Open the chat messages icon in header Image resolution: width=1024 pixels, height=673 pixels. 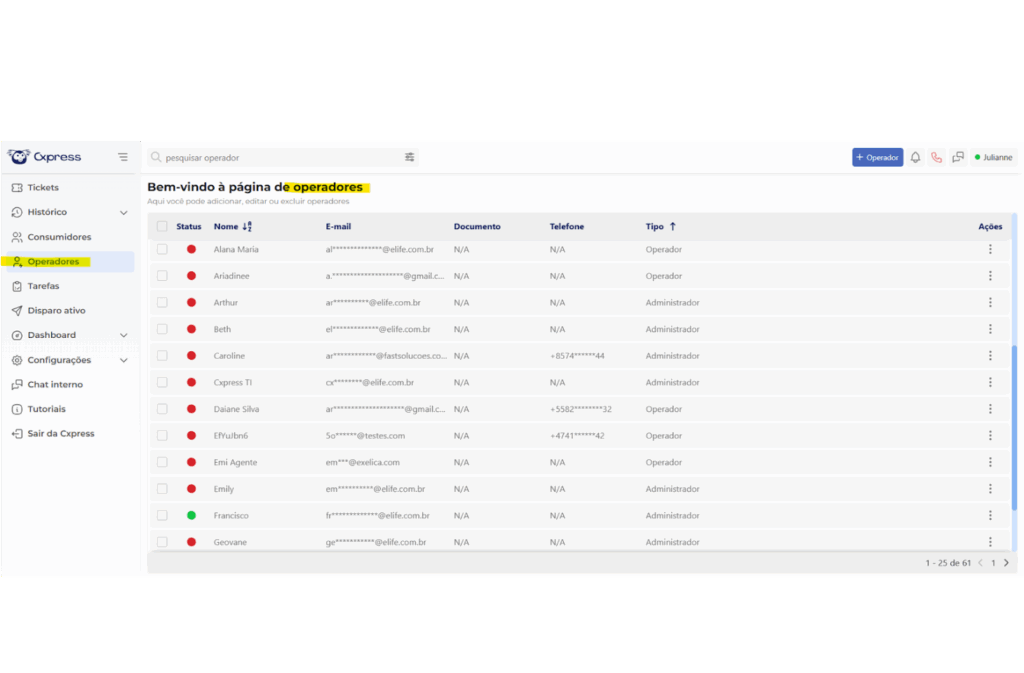(958, 157)
